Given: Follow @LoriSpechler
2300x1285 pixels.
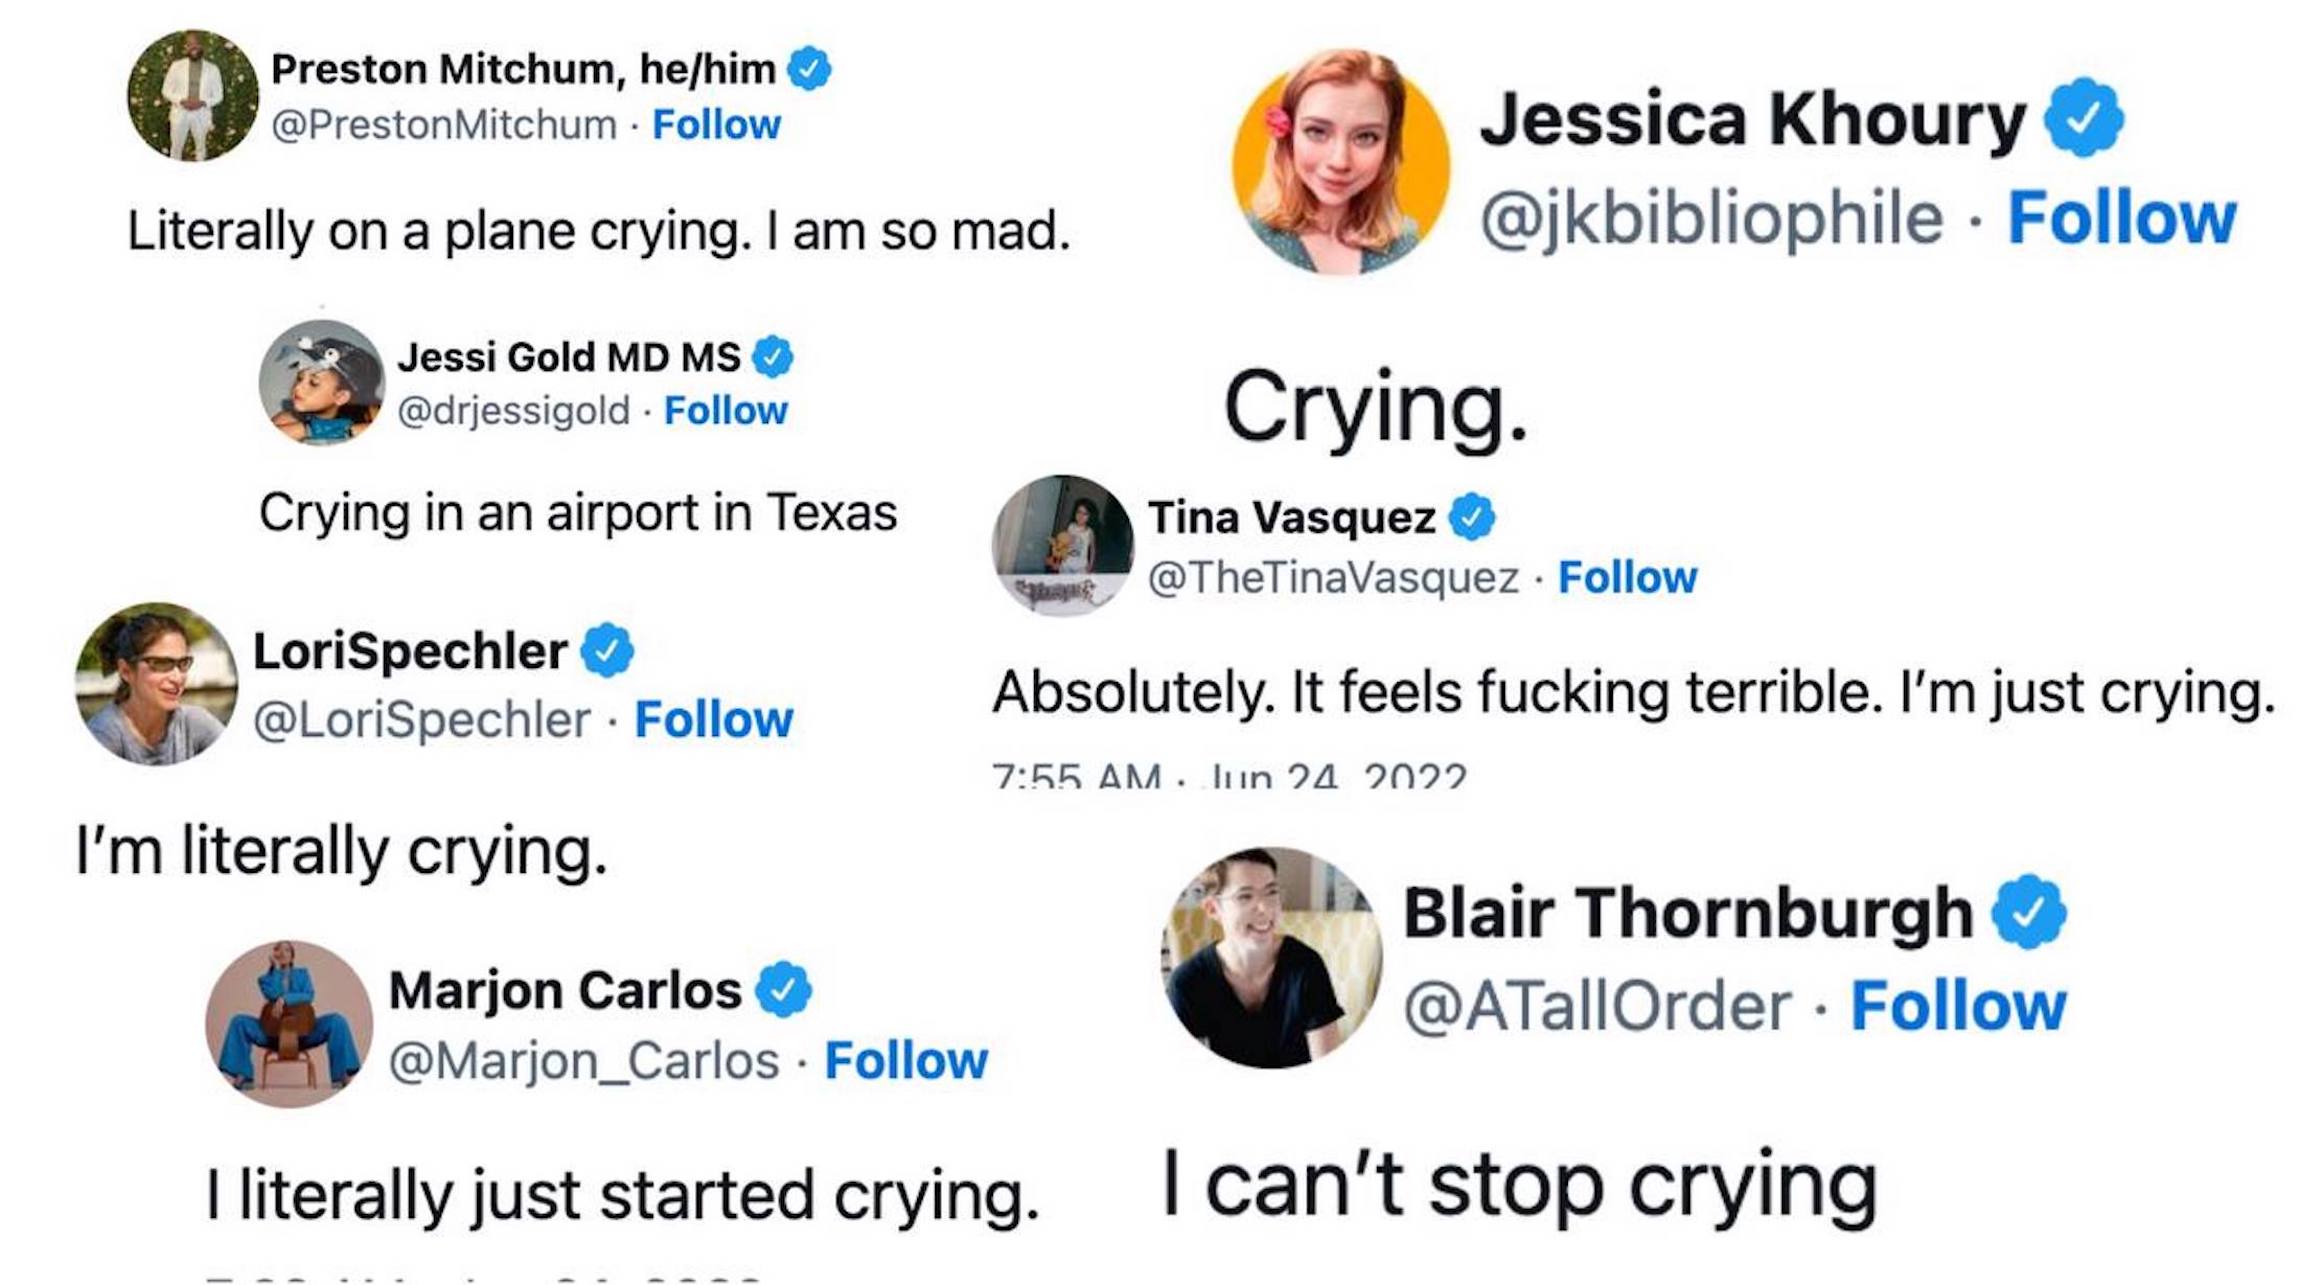Looking at the screenshot, I should (713, 720).
